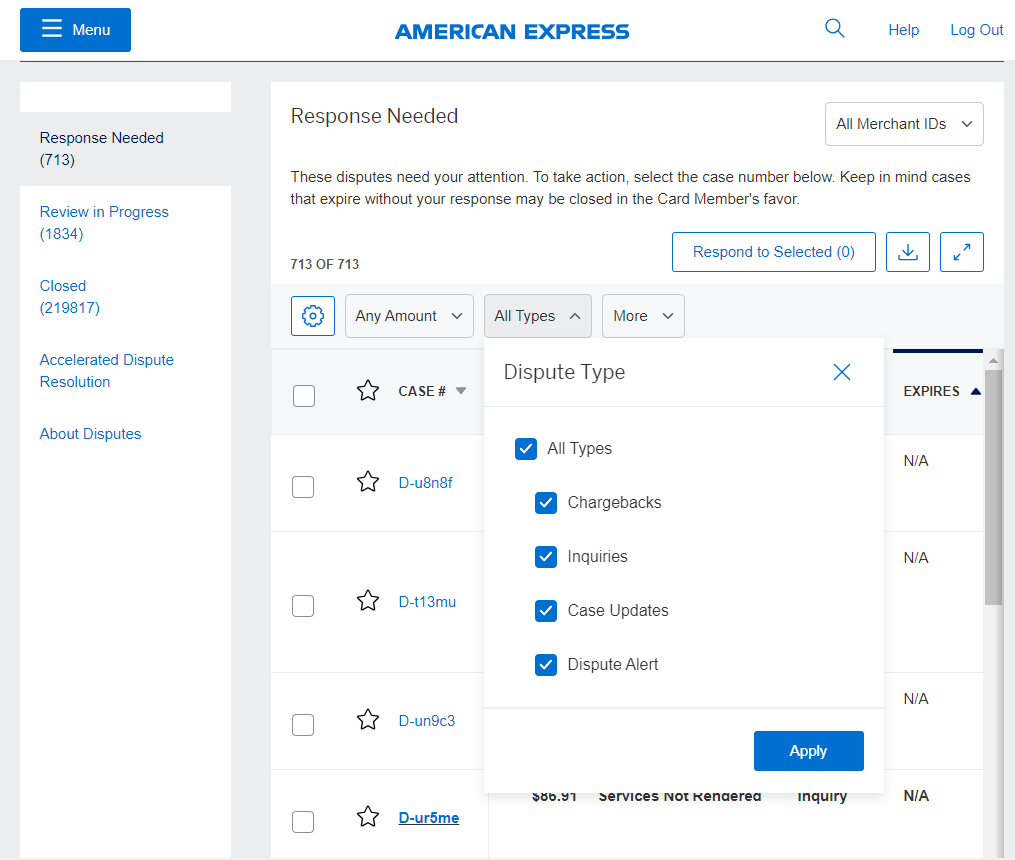
Task: Click the download disputes icon
Action: [907, 251]
